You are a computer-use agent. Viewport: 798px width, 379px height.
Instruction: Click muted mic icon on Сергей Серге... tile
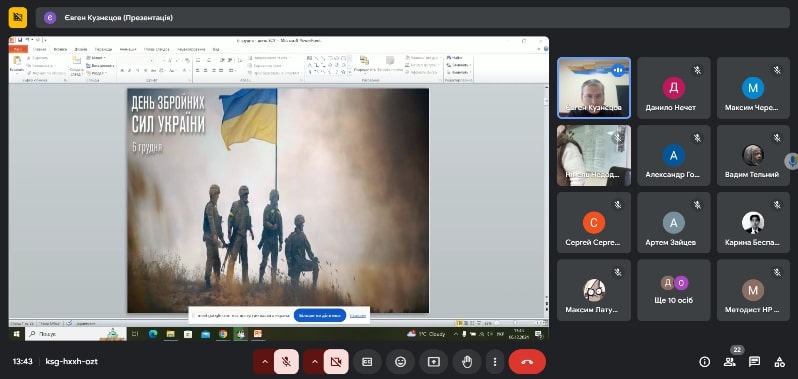coord(618,205)
